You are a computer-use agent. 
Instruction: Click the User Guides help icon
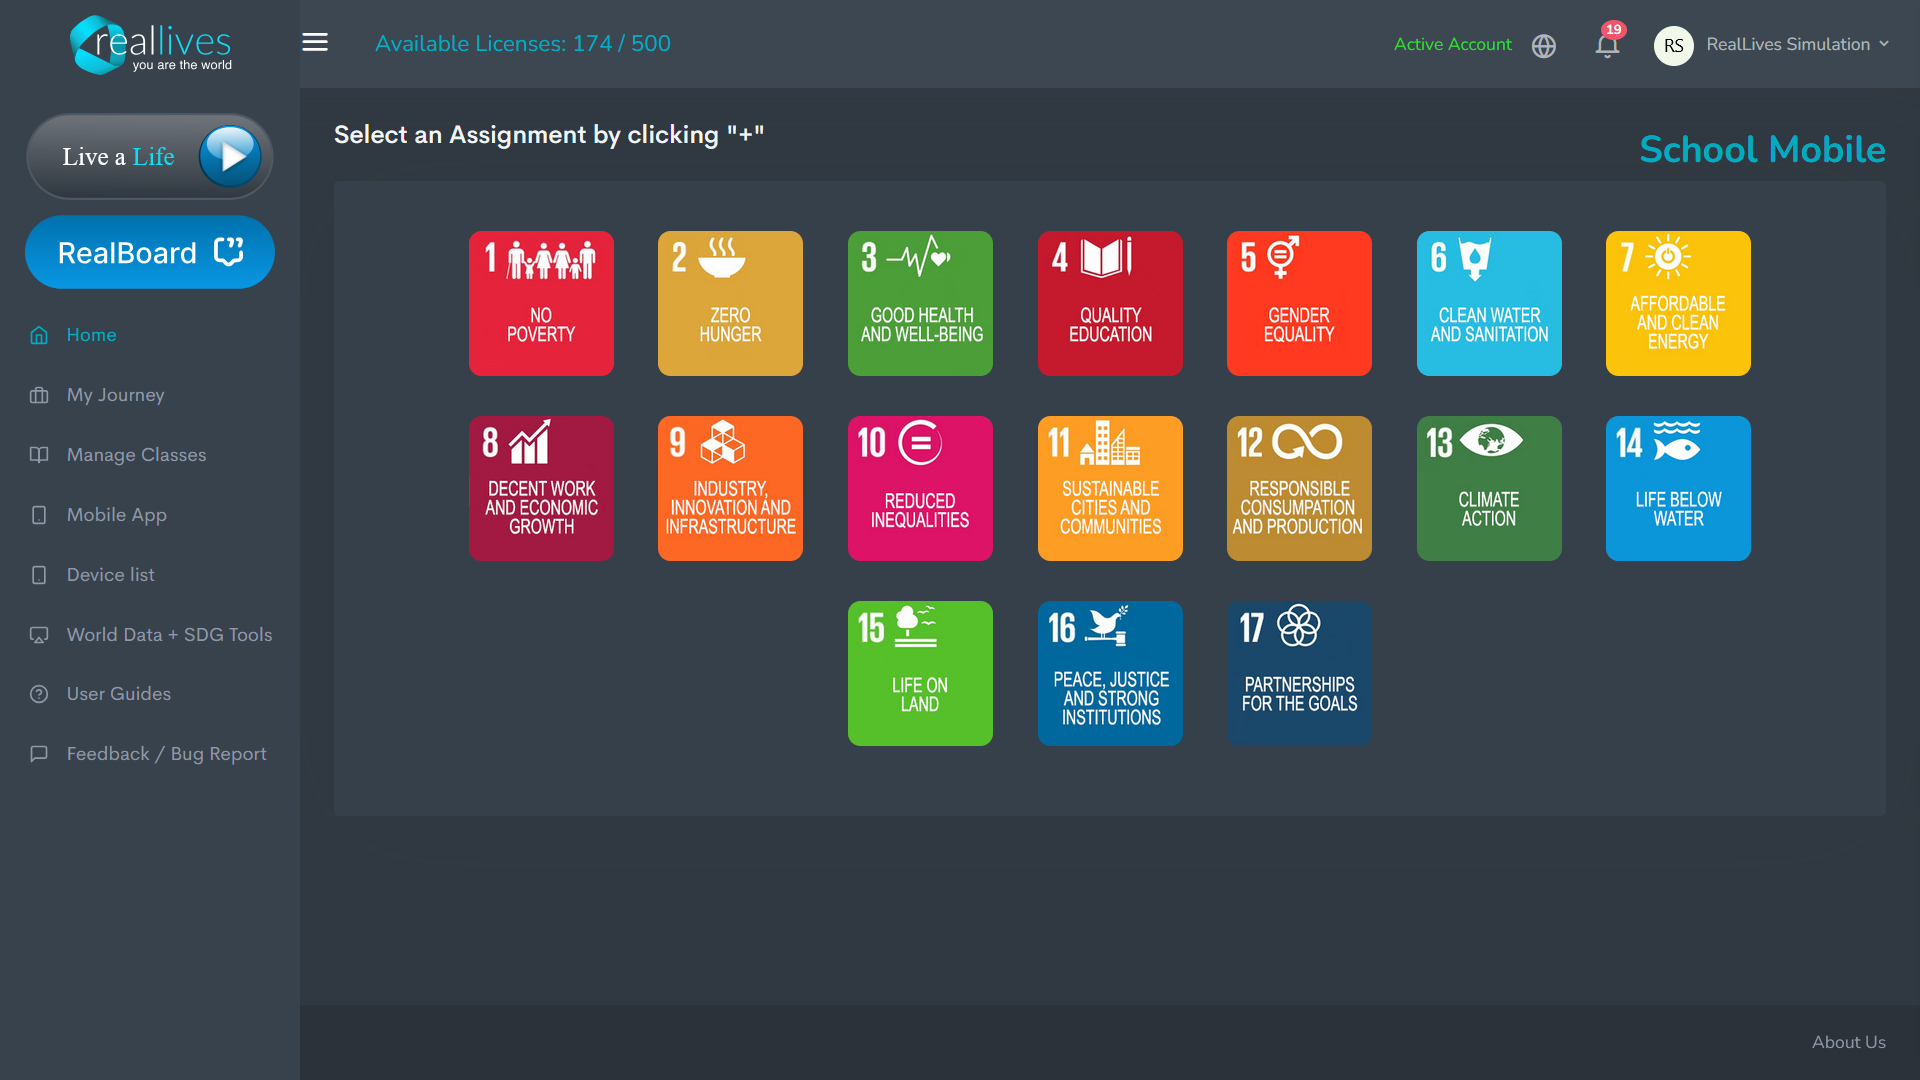[39, 694]
